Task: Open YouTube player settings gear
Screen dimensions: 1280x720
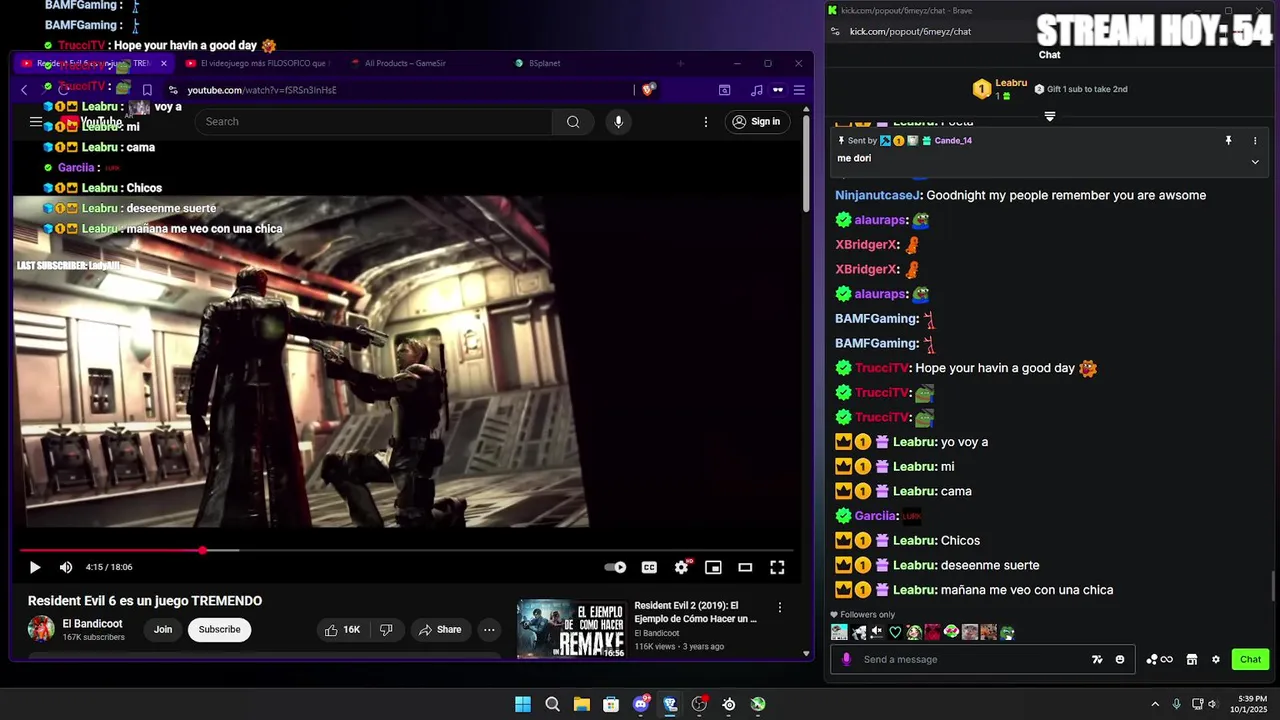Action: click(x=682, y=567)
